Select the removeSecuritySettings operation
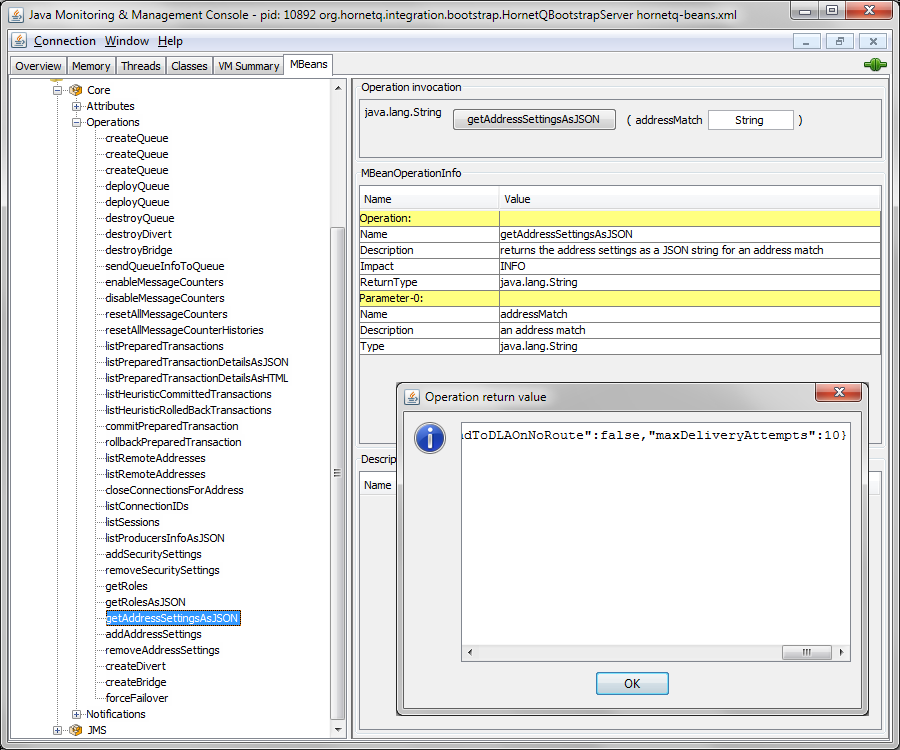 162,570
